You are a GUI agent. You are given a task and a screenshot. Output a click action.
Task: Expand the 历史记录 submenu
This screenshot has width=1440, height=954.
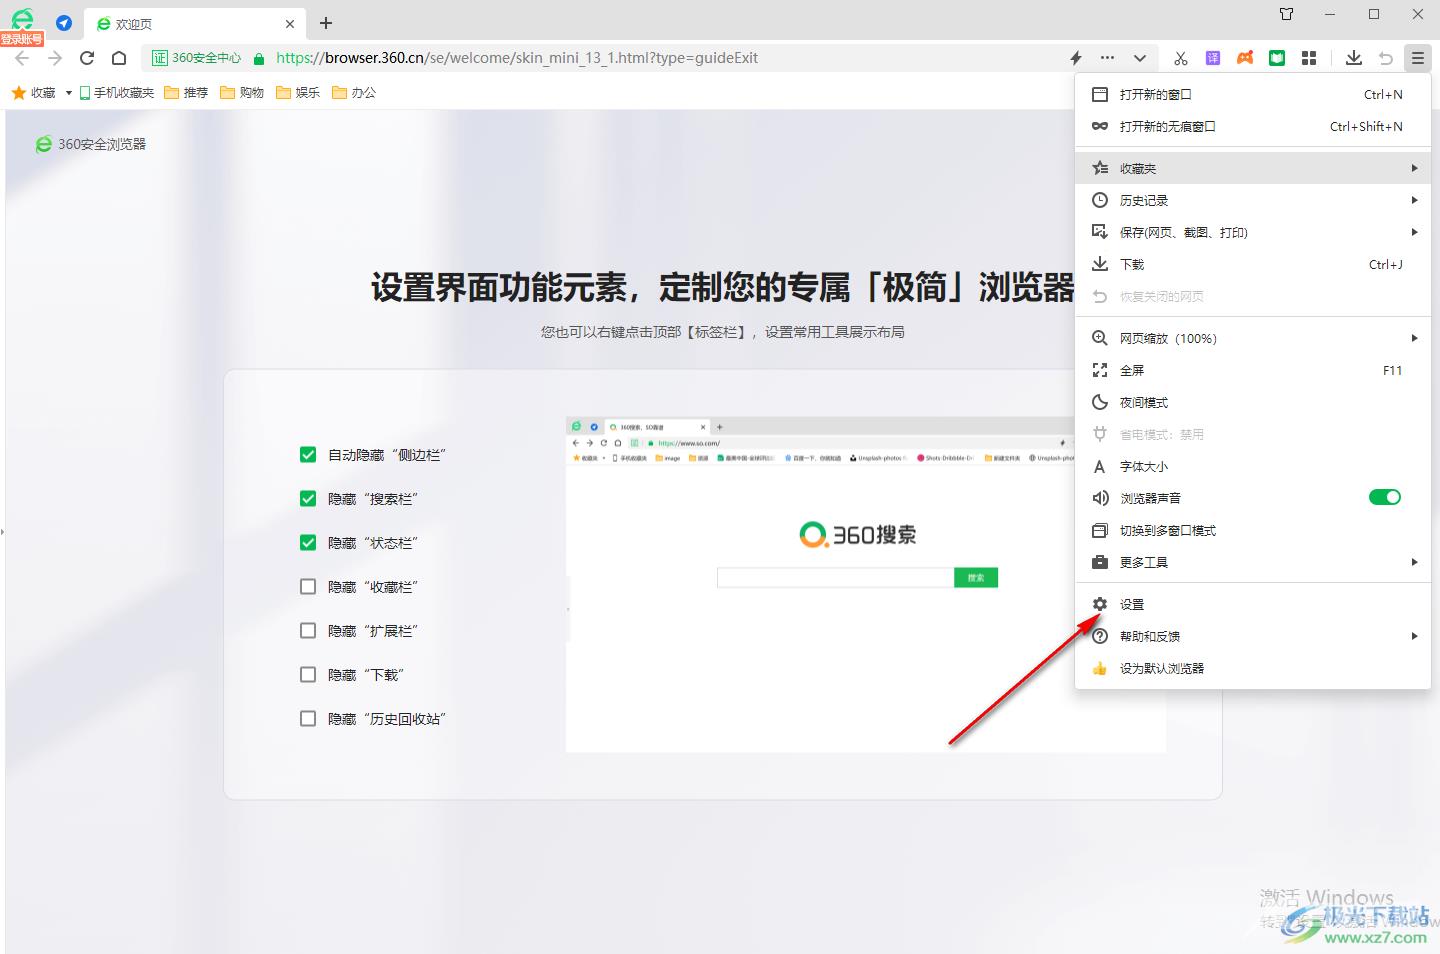coord(1253,200)
